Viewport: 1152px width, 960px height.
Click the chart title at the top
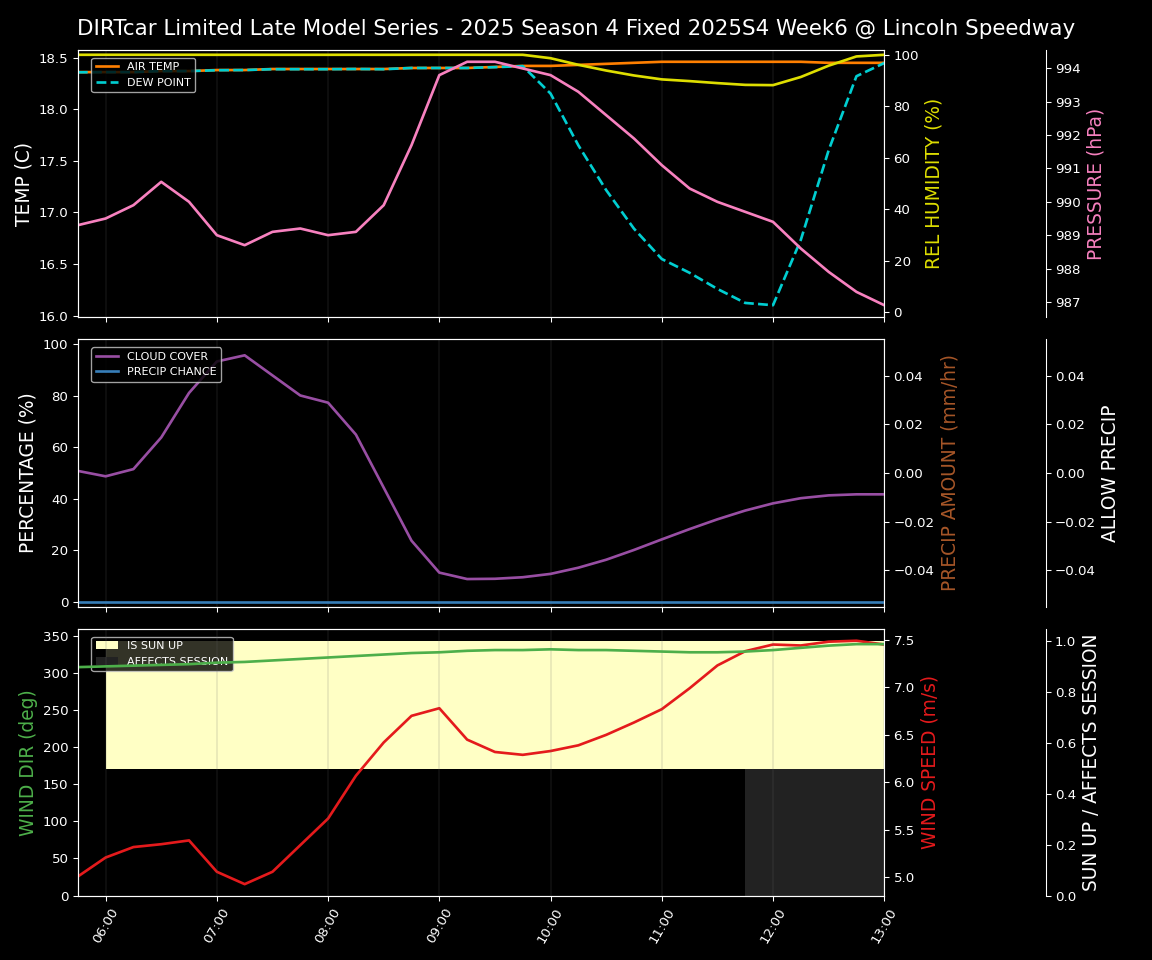click(575, 28)
